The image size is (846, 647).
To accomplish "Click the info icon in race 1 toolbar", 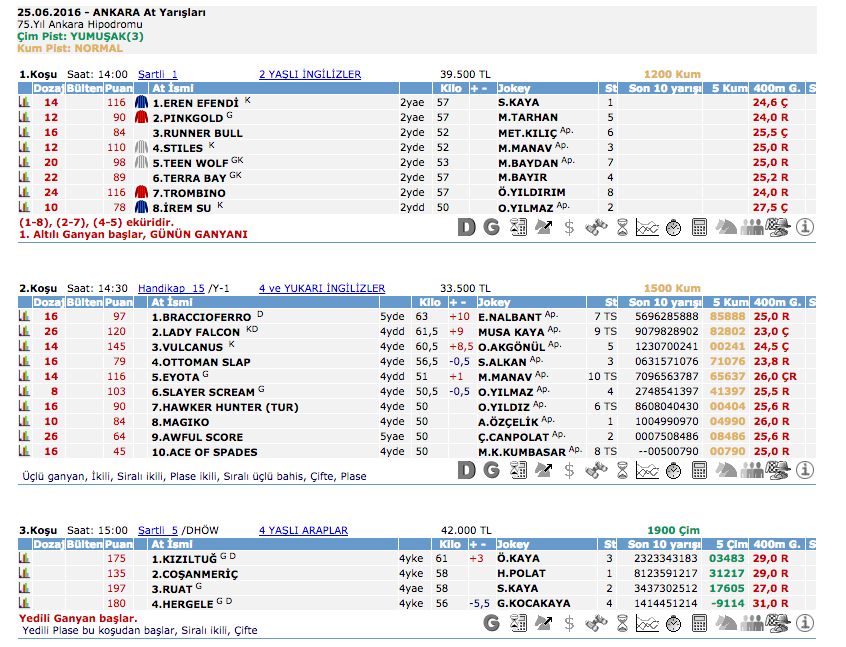I will 805,227.
